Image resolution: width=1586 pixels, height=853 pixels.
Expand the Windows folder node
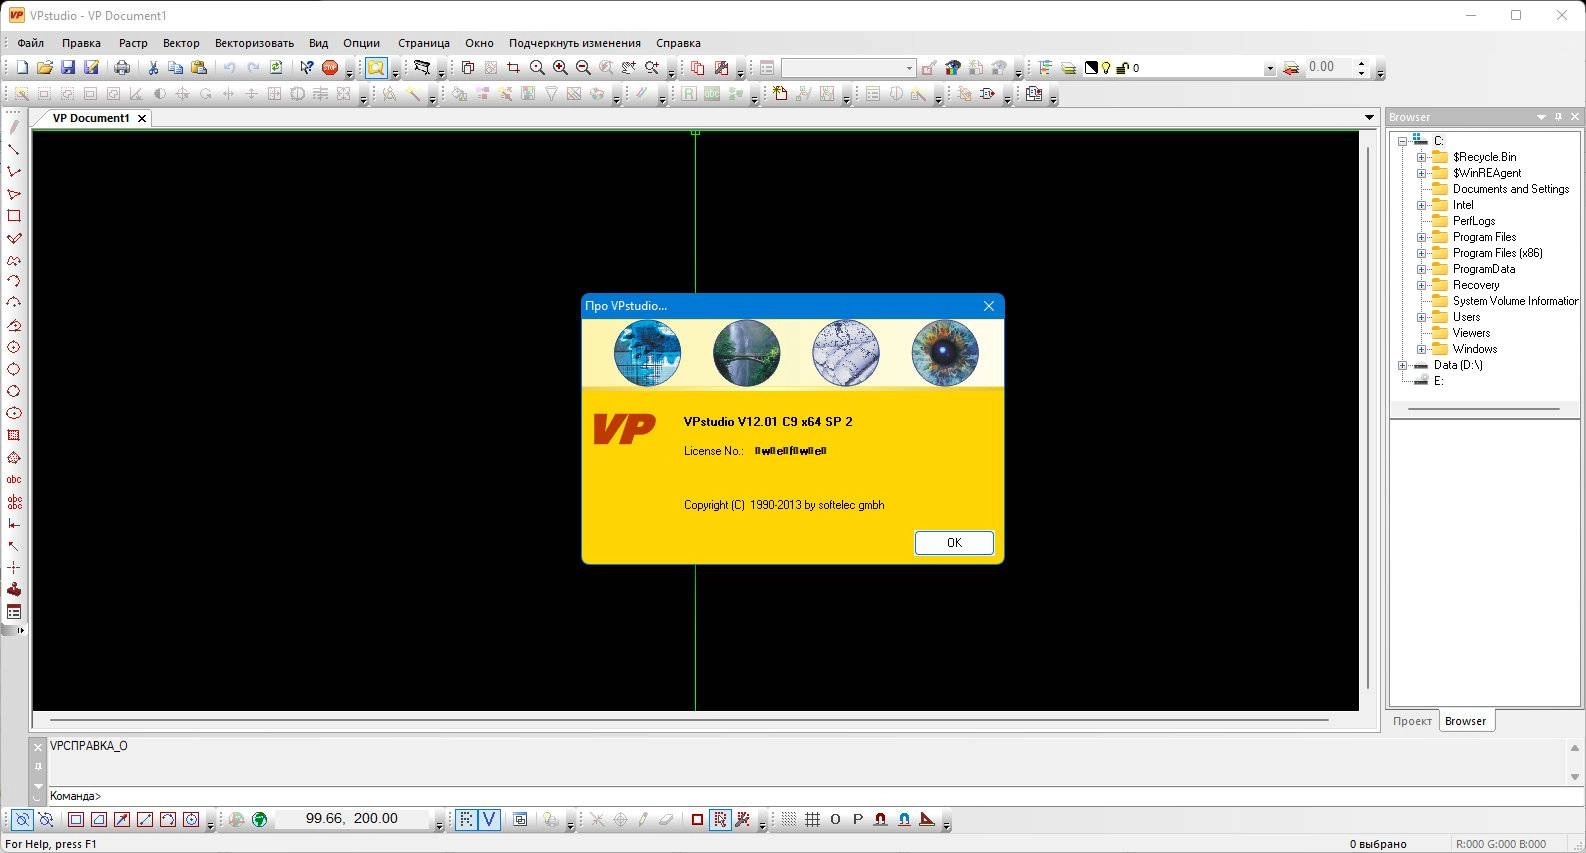tap(1421, 349)
